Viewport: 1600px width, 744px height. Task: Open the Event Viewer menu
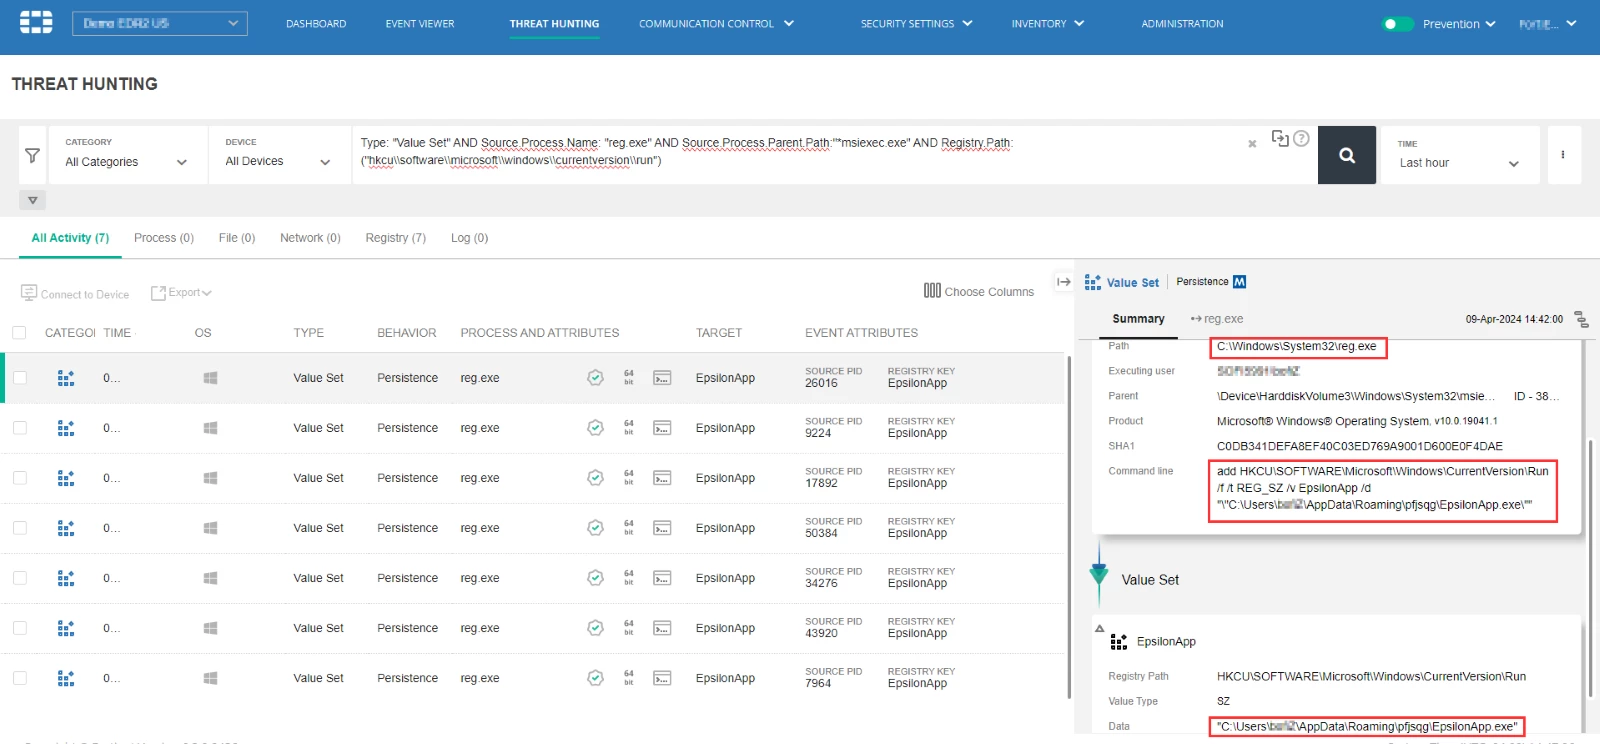[x=420, y=24]
